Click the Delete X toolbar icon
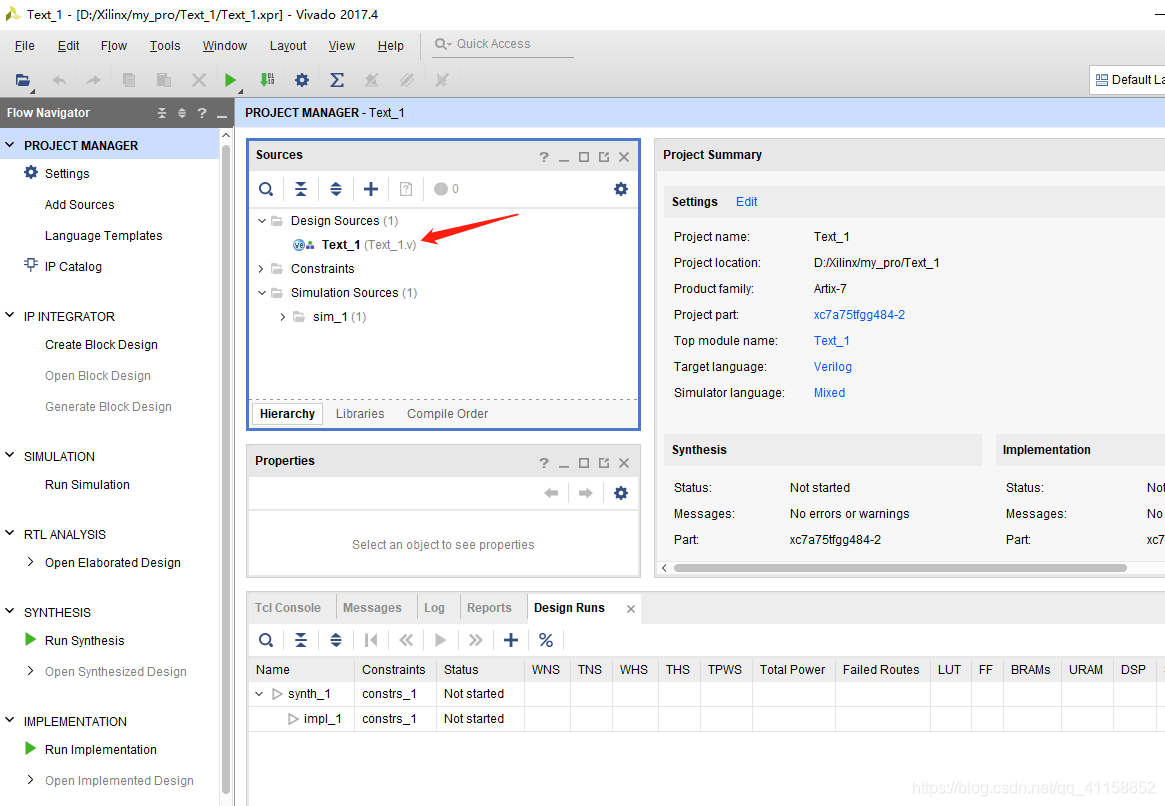 tap(198, 79)
